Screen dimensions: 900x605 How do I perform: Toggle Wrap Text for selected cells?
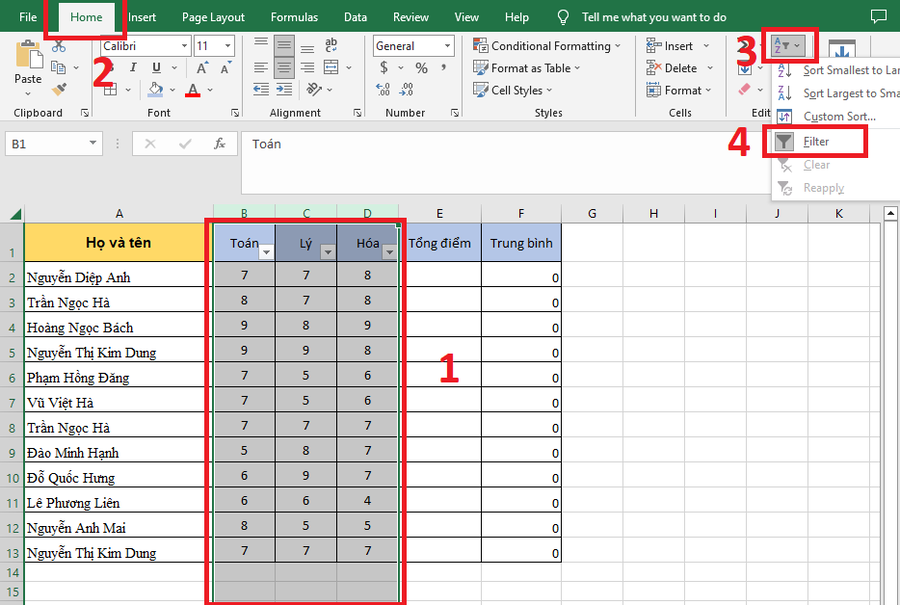(x=331, y=45)
